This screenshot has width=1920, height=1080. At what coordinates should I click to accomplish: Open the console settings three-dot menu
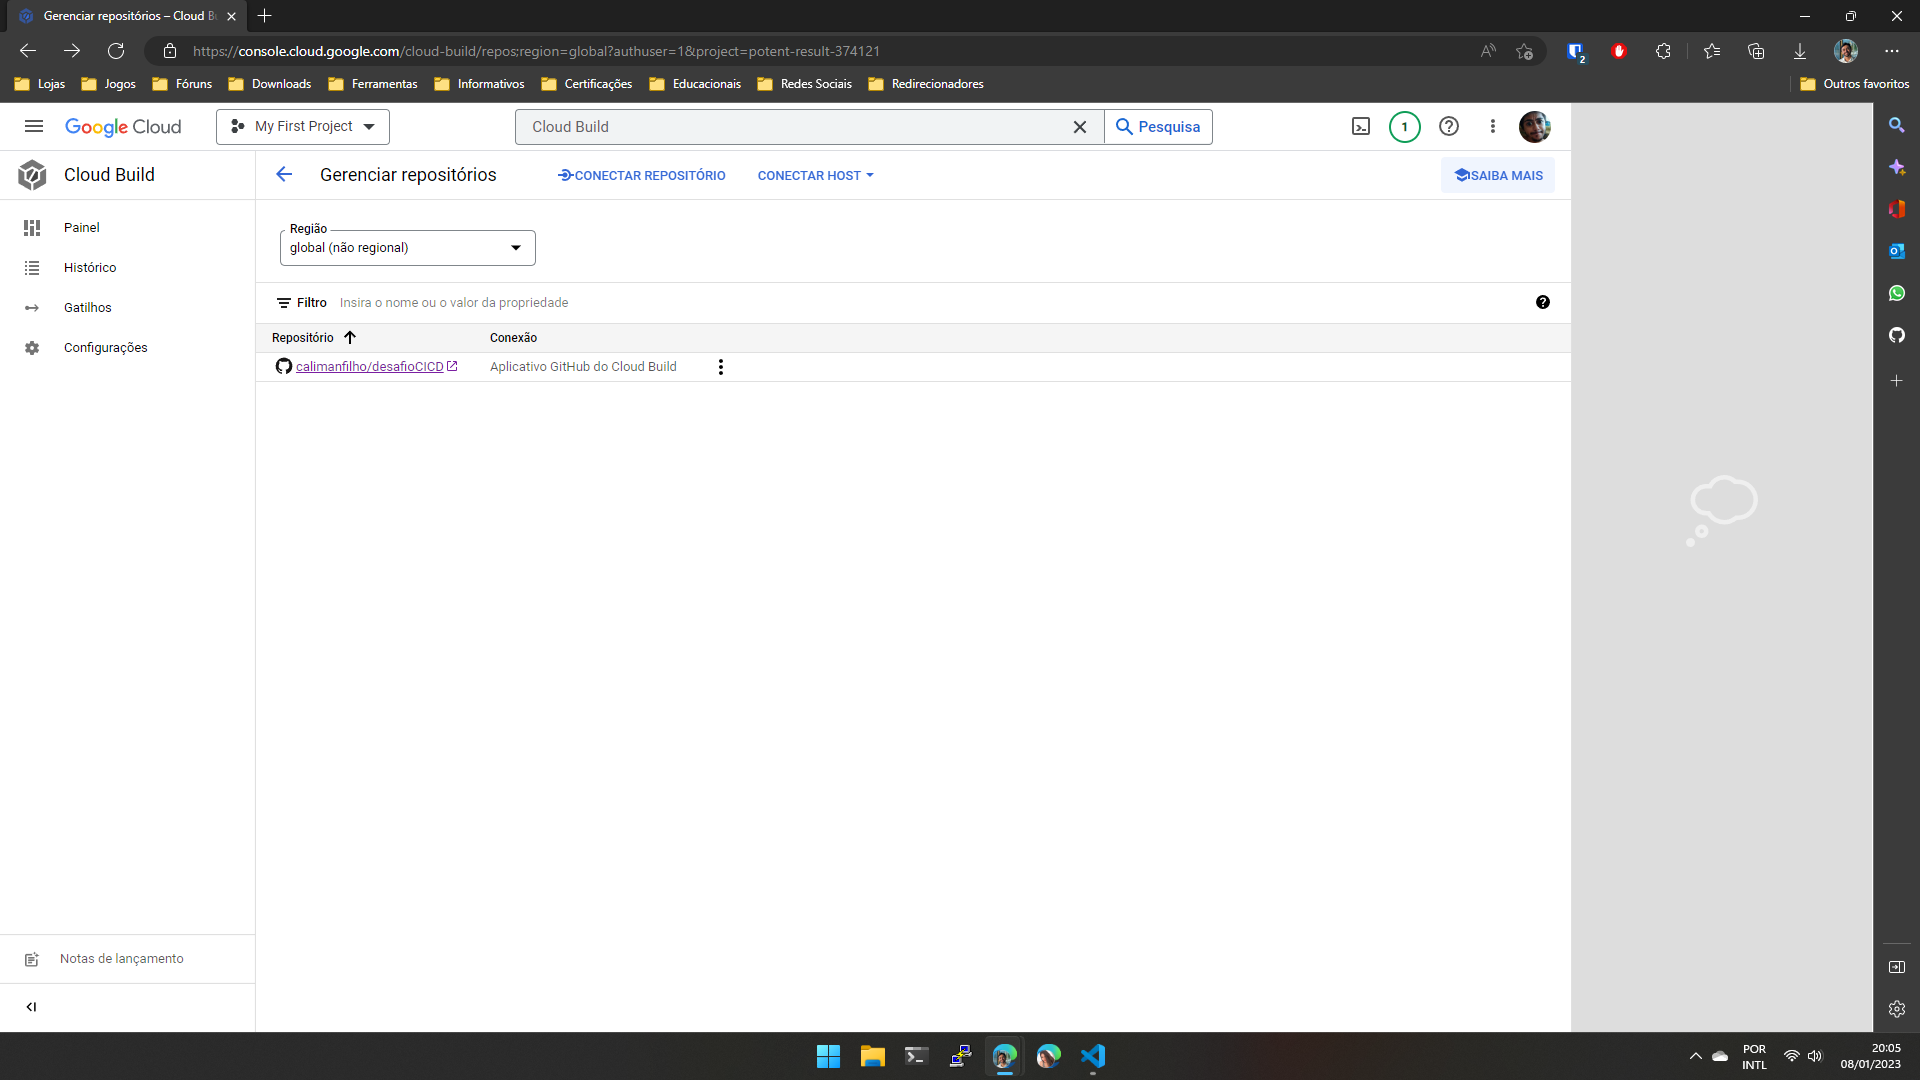point(1493,127)
